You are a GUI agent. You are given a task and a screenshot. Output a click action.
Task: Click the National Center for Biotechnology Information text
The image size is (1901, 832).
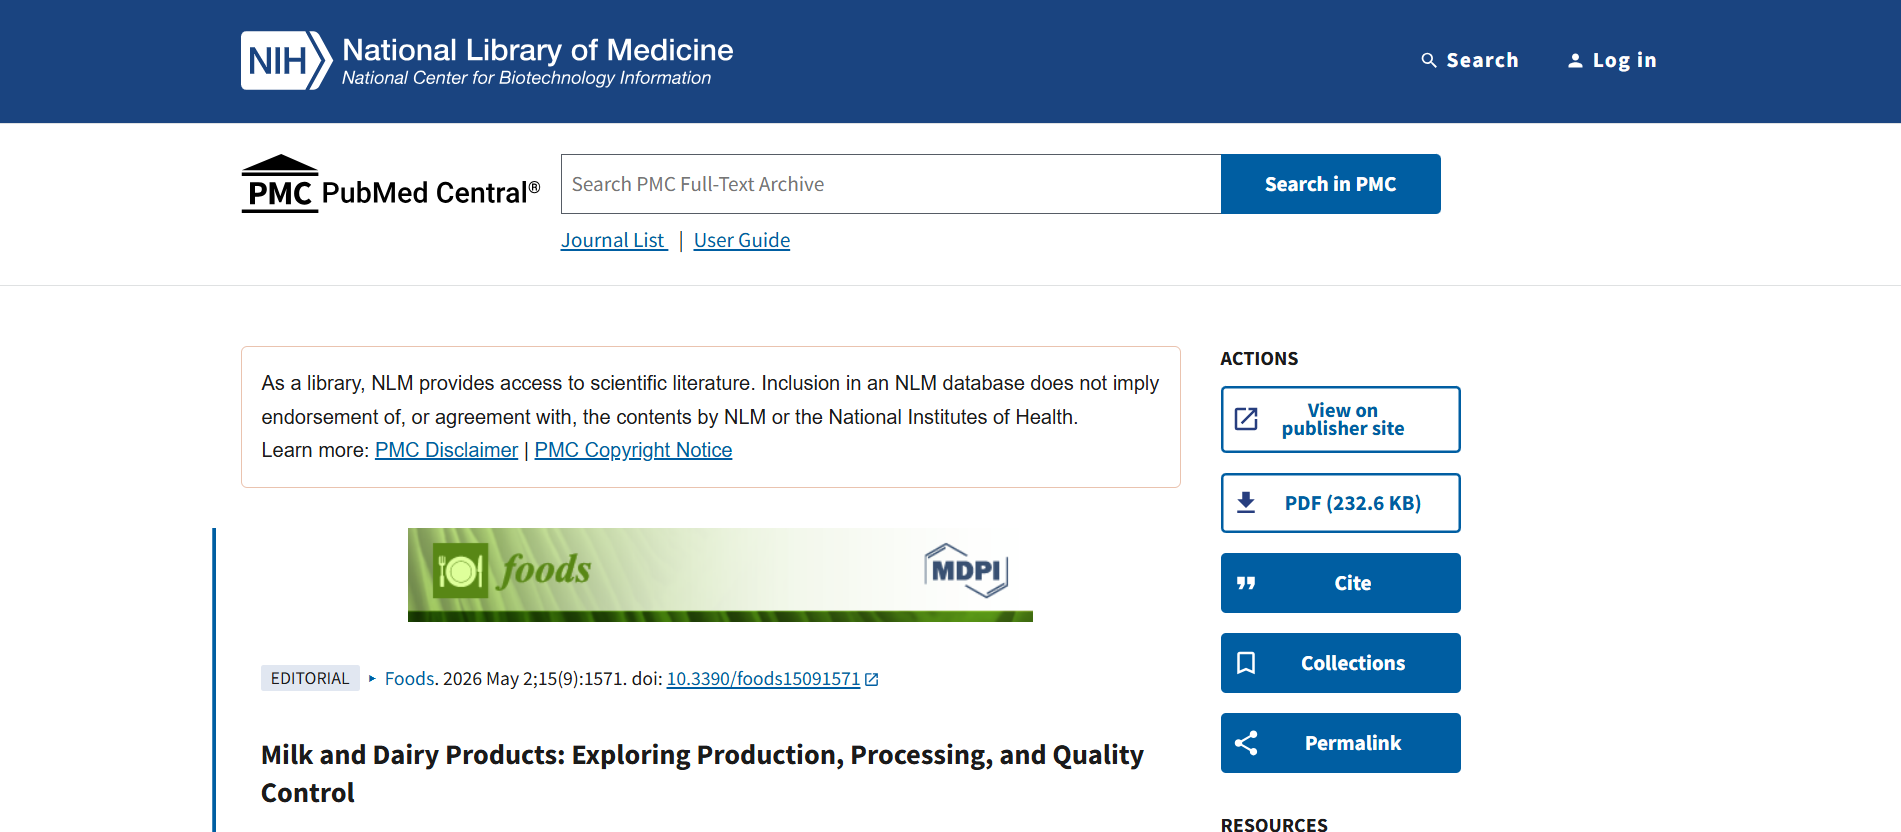[x=526, y=78]
